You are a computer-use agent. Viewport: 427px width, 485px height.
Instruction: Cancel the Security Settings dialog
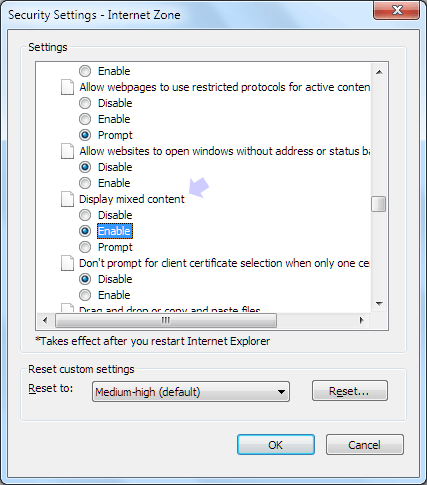coord(365,445)
